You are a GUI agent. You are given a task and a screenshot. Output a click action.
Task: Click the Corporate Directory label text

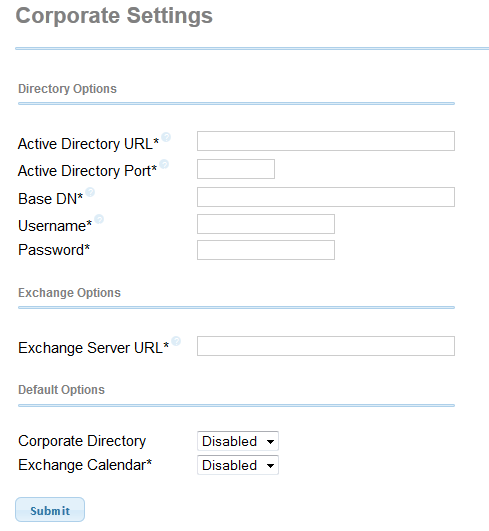tap(82, 441)
